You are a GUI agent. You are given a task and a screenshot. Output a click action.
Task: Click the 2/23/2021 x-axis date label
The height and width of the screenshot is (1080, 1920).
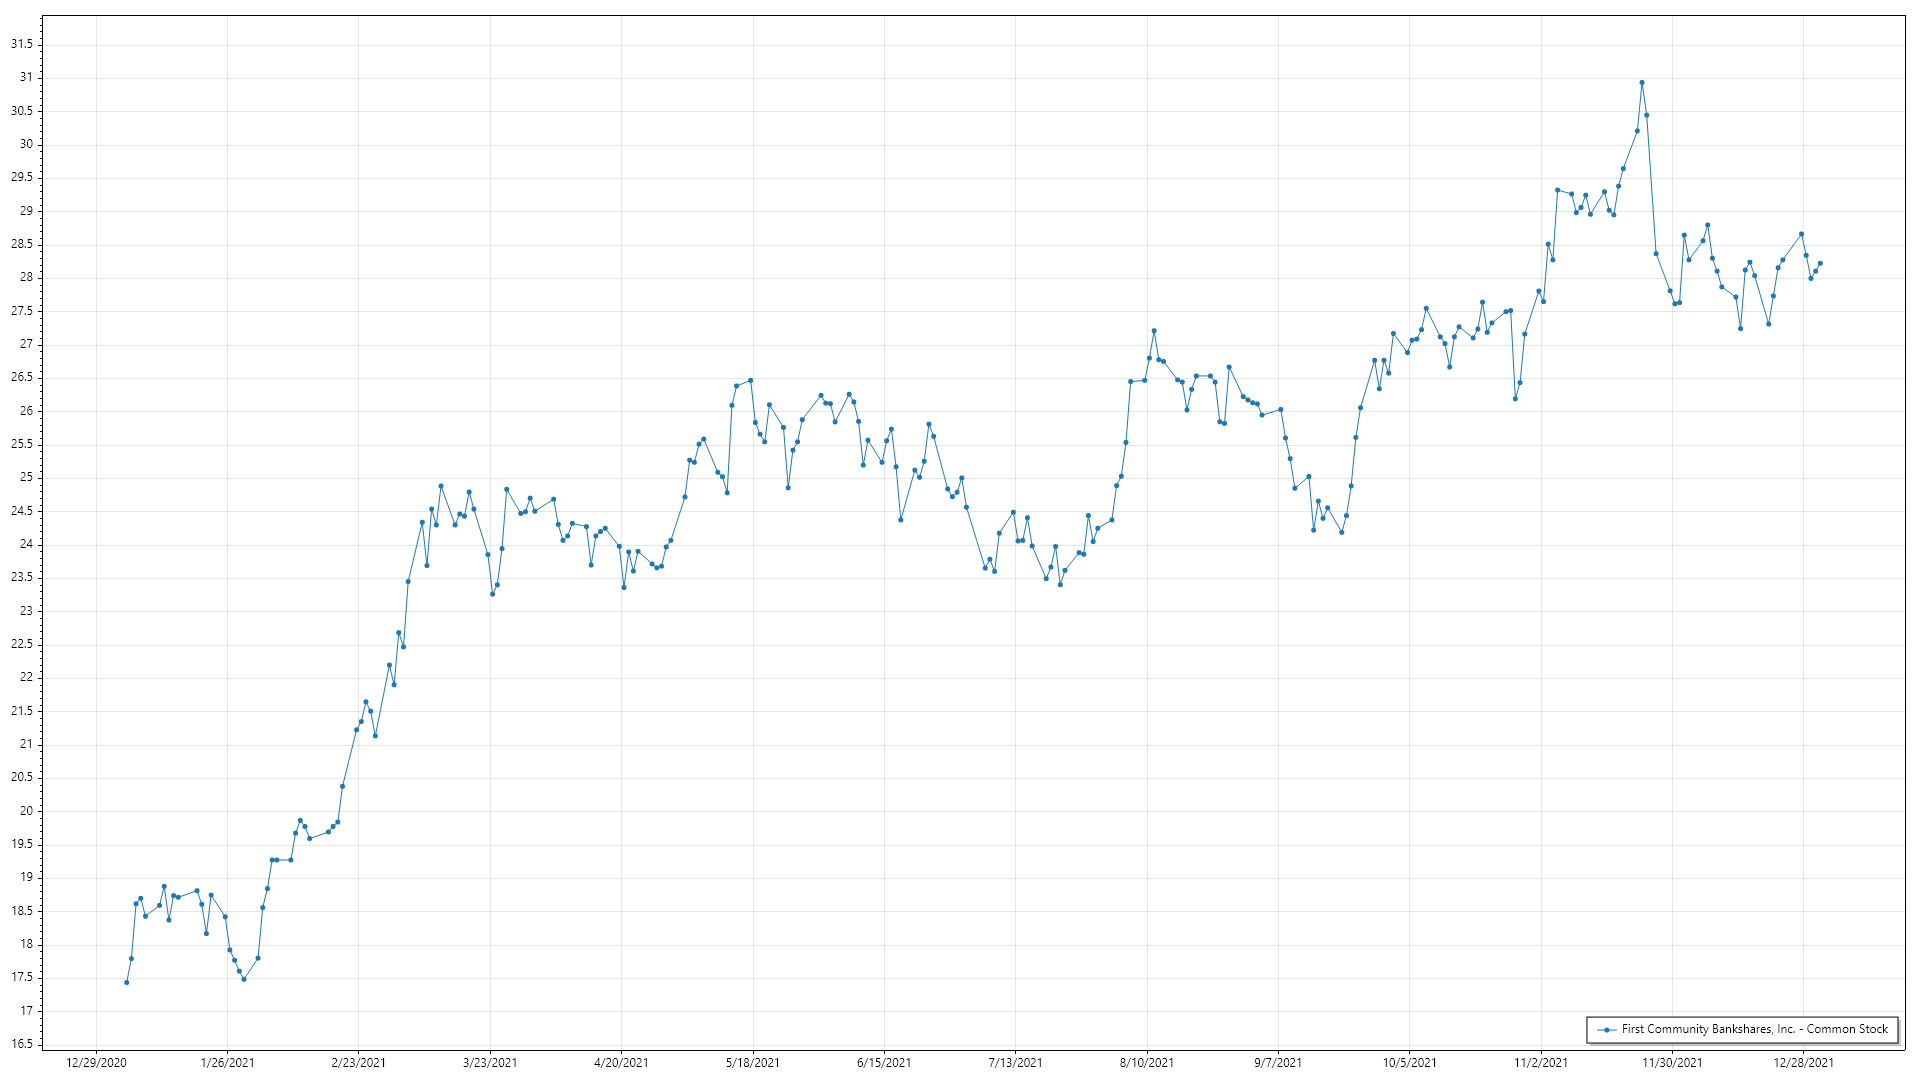coord(359,1063)
